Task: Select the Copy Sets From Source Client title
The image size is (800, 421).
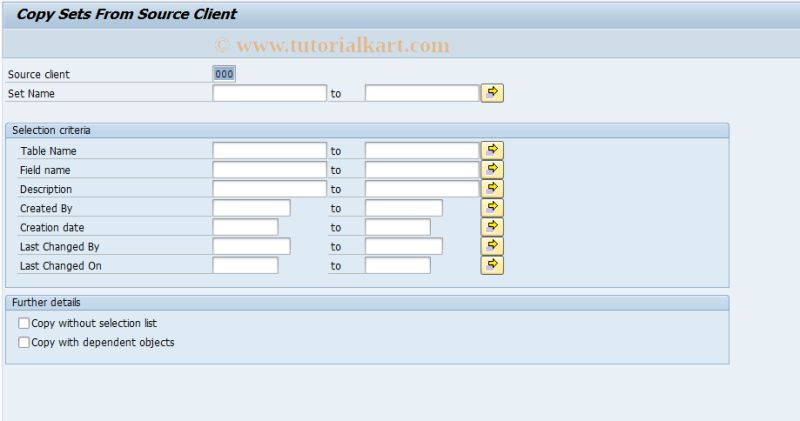Action: [x=127, y=14]
